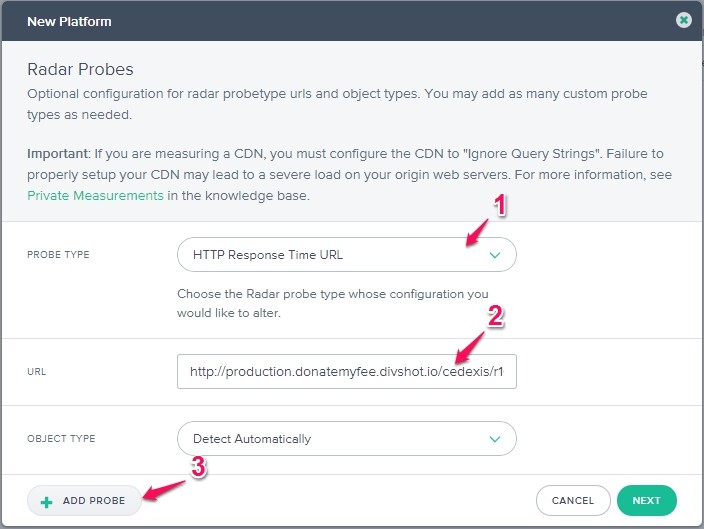704x529 pixels.
Task: Click the New Platform title bar text
Action: click(x=69, y=21)
